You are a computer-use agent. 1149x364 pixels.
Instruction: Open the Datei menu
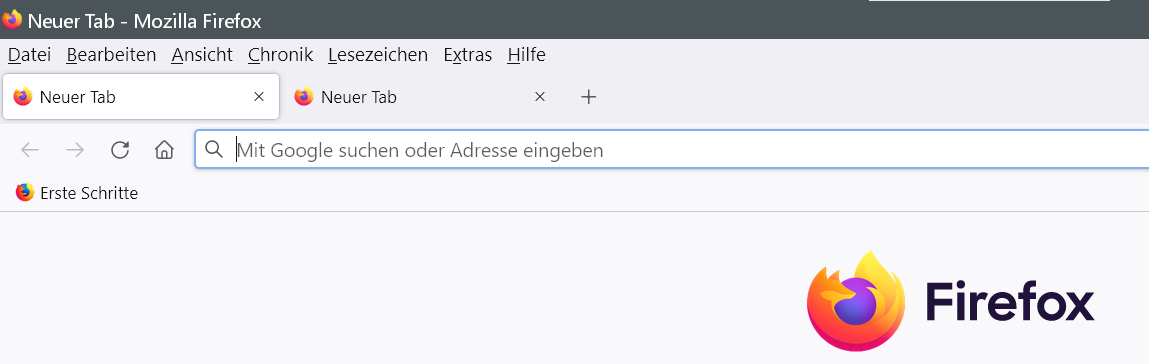click(x=29, y=55)
